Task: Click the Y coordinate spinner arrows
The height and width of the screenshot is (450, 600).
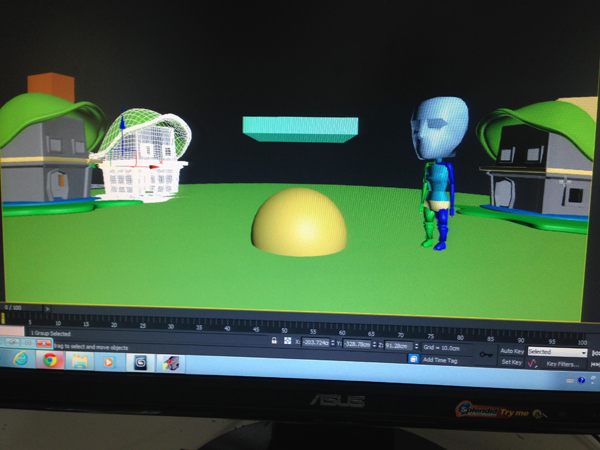Action: pos(375,344)
